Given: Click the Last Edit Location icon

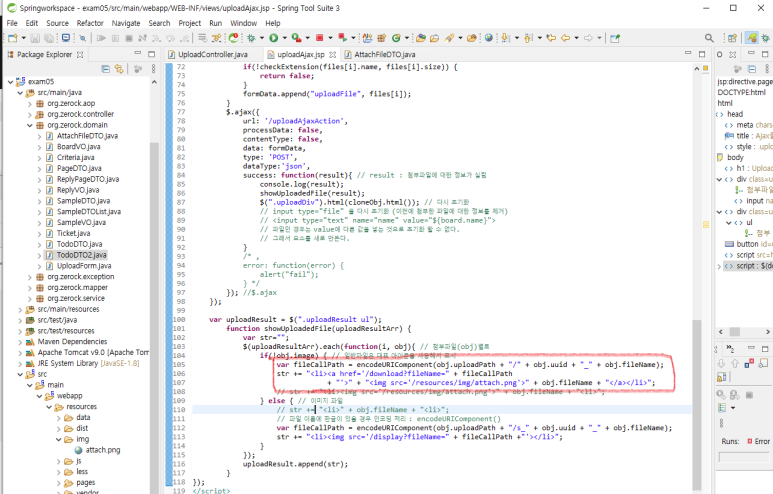Looking at the screenshot, I should point(551,38).
